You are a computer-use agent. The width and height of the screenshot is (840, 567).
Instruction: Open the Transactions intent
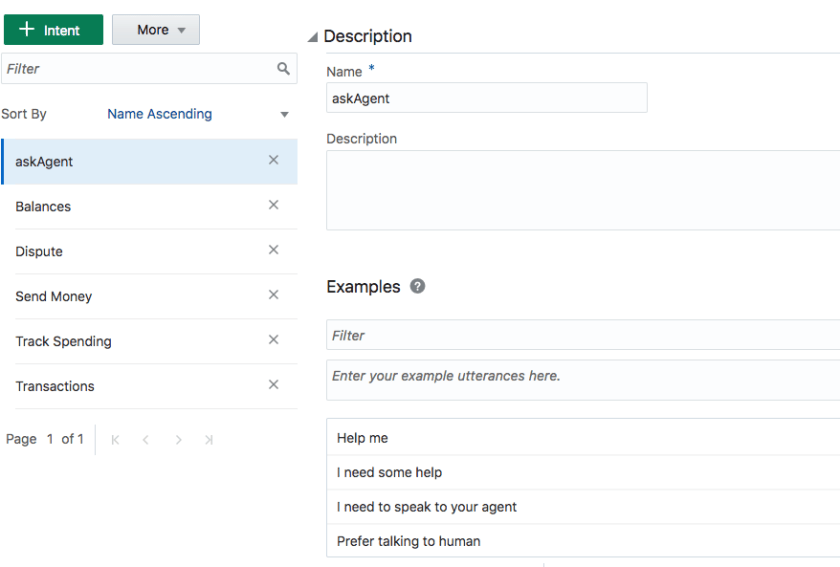coord(55,387)
